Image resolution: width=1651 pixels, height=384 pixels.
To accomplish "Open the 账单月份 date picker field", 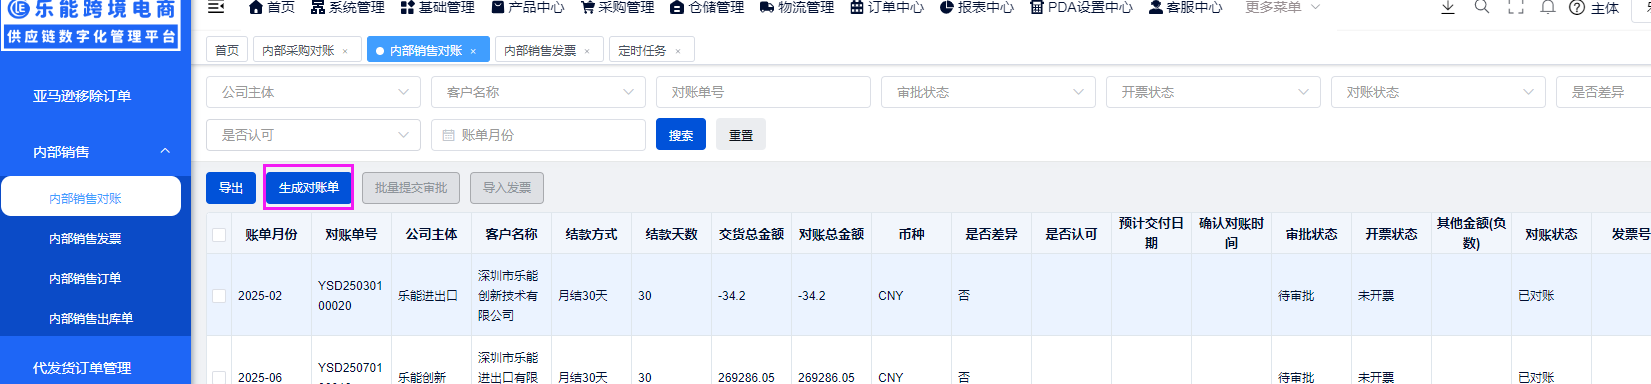I will [538, 135].
